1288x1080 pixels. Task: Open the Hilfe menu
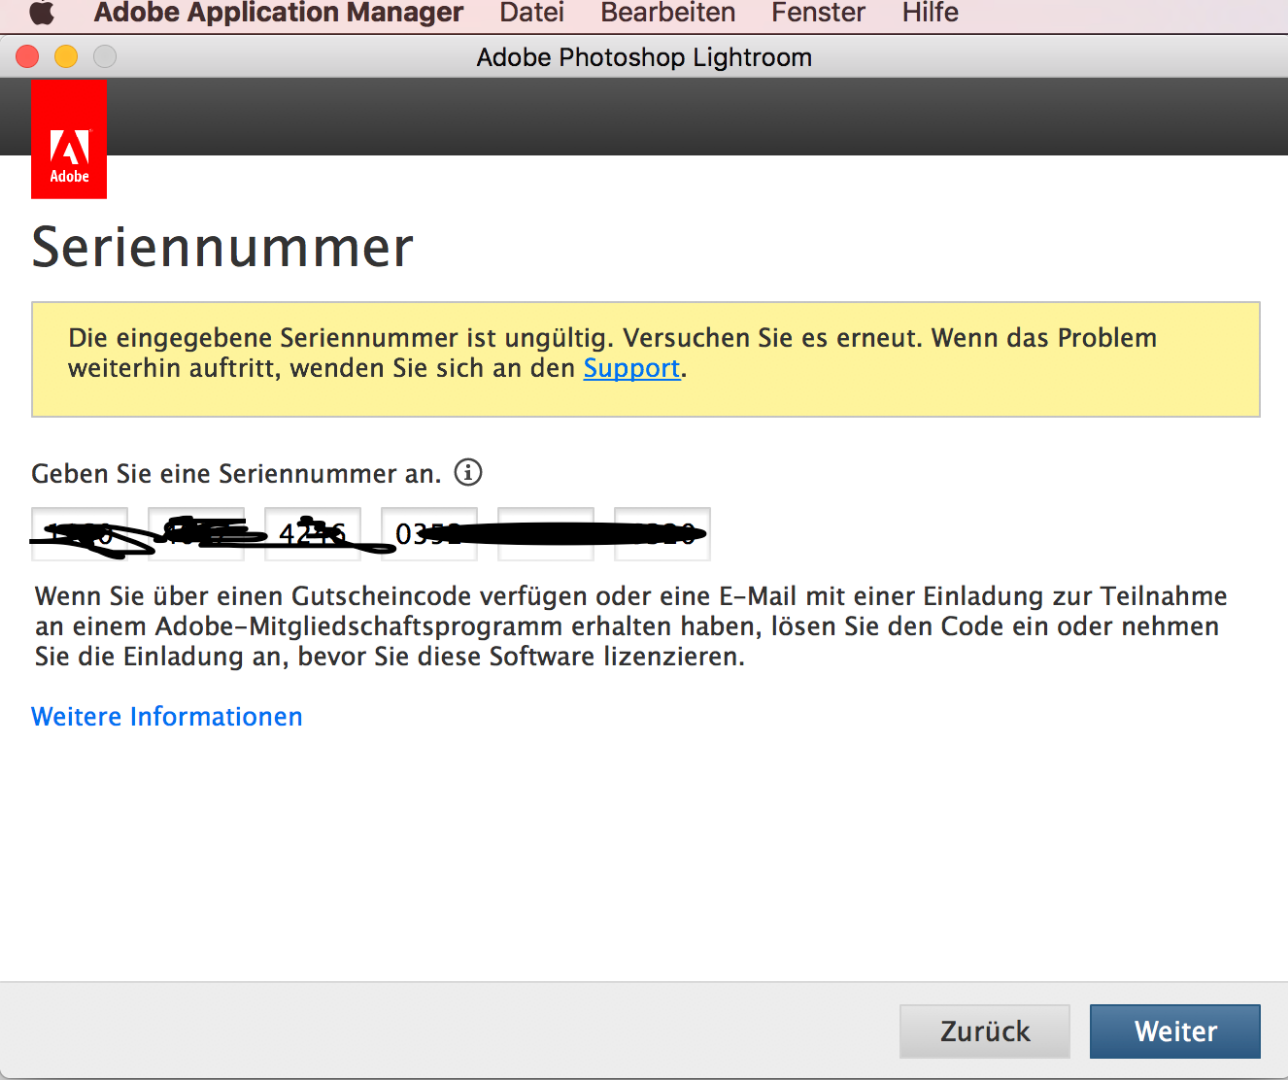point(930,13)
